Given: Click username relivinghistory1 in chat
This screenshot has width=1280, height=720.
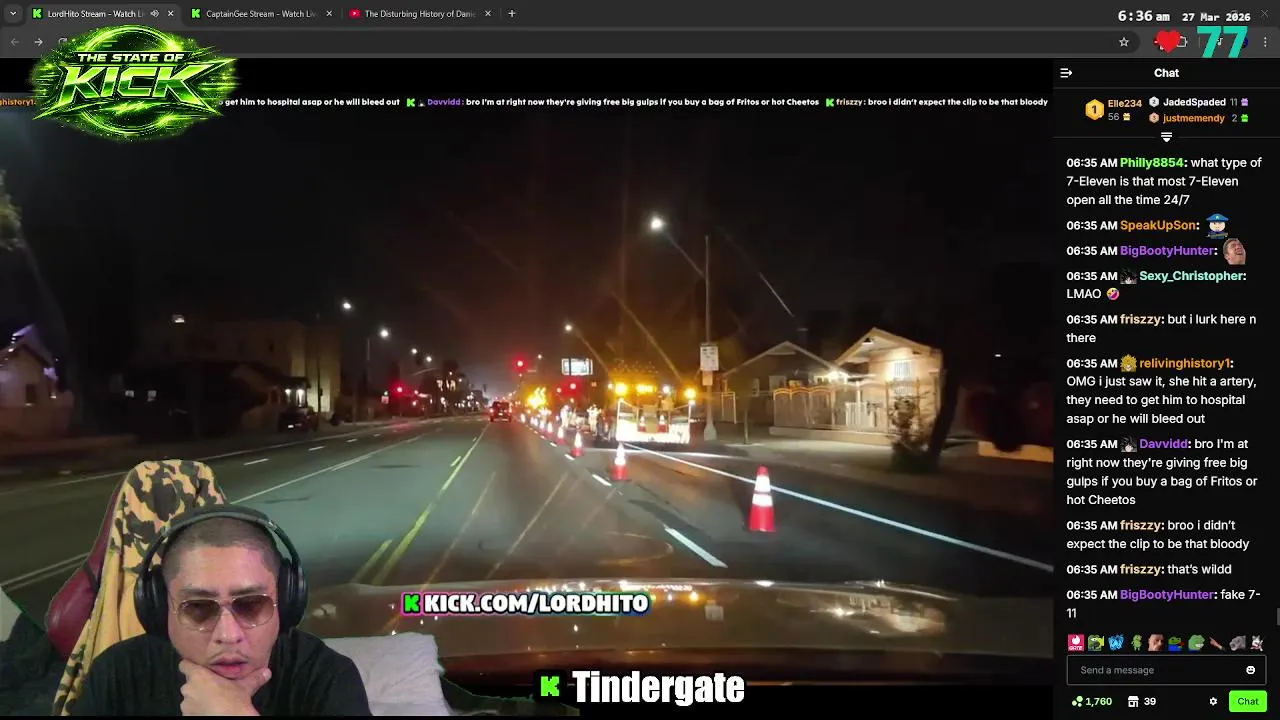Looking at the screenshot, I should [x=1184, y=364].
